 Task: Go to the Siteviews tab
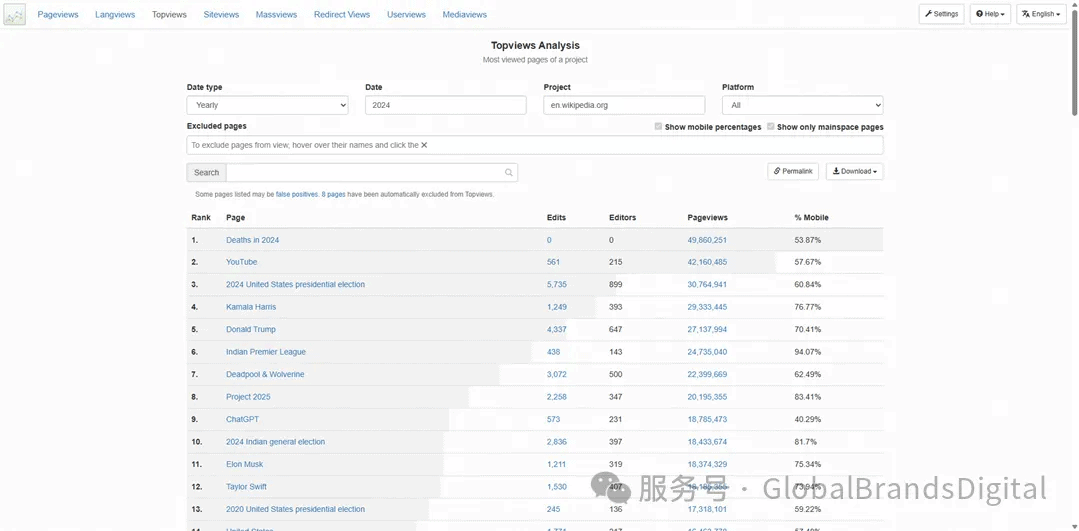[x=221, y=14]
